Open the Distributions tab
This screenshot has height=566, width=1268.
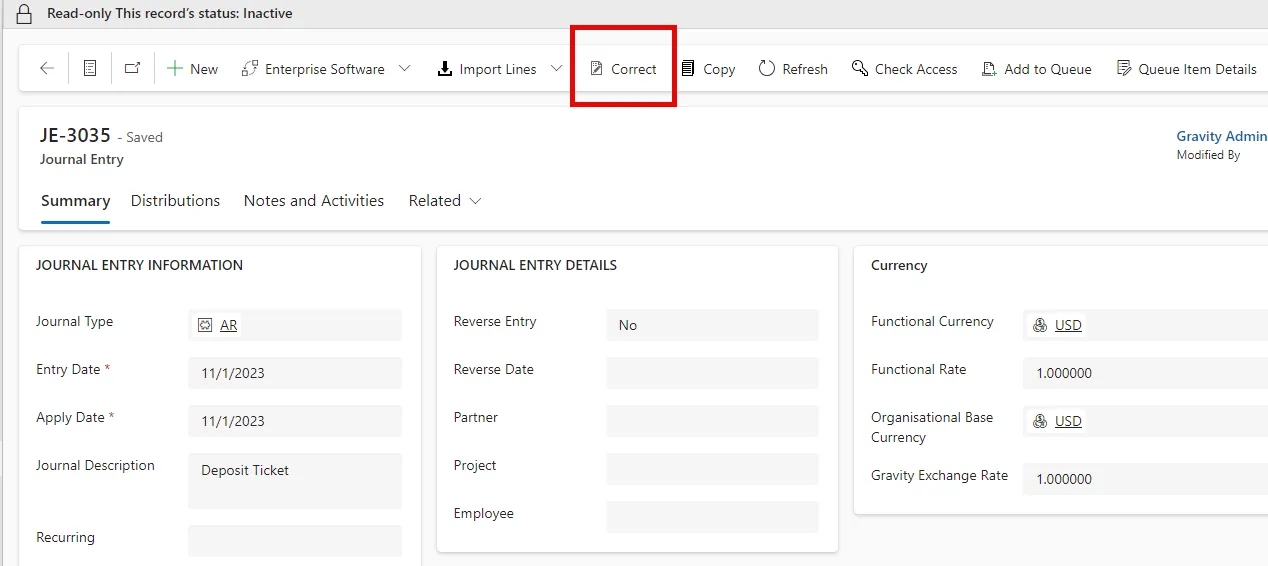175,201
